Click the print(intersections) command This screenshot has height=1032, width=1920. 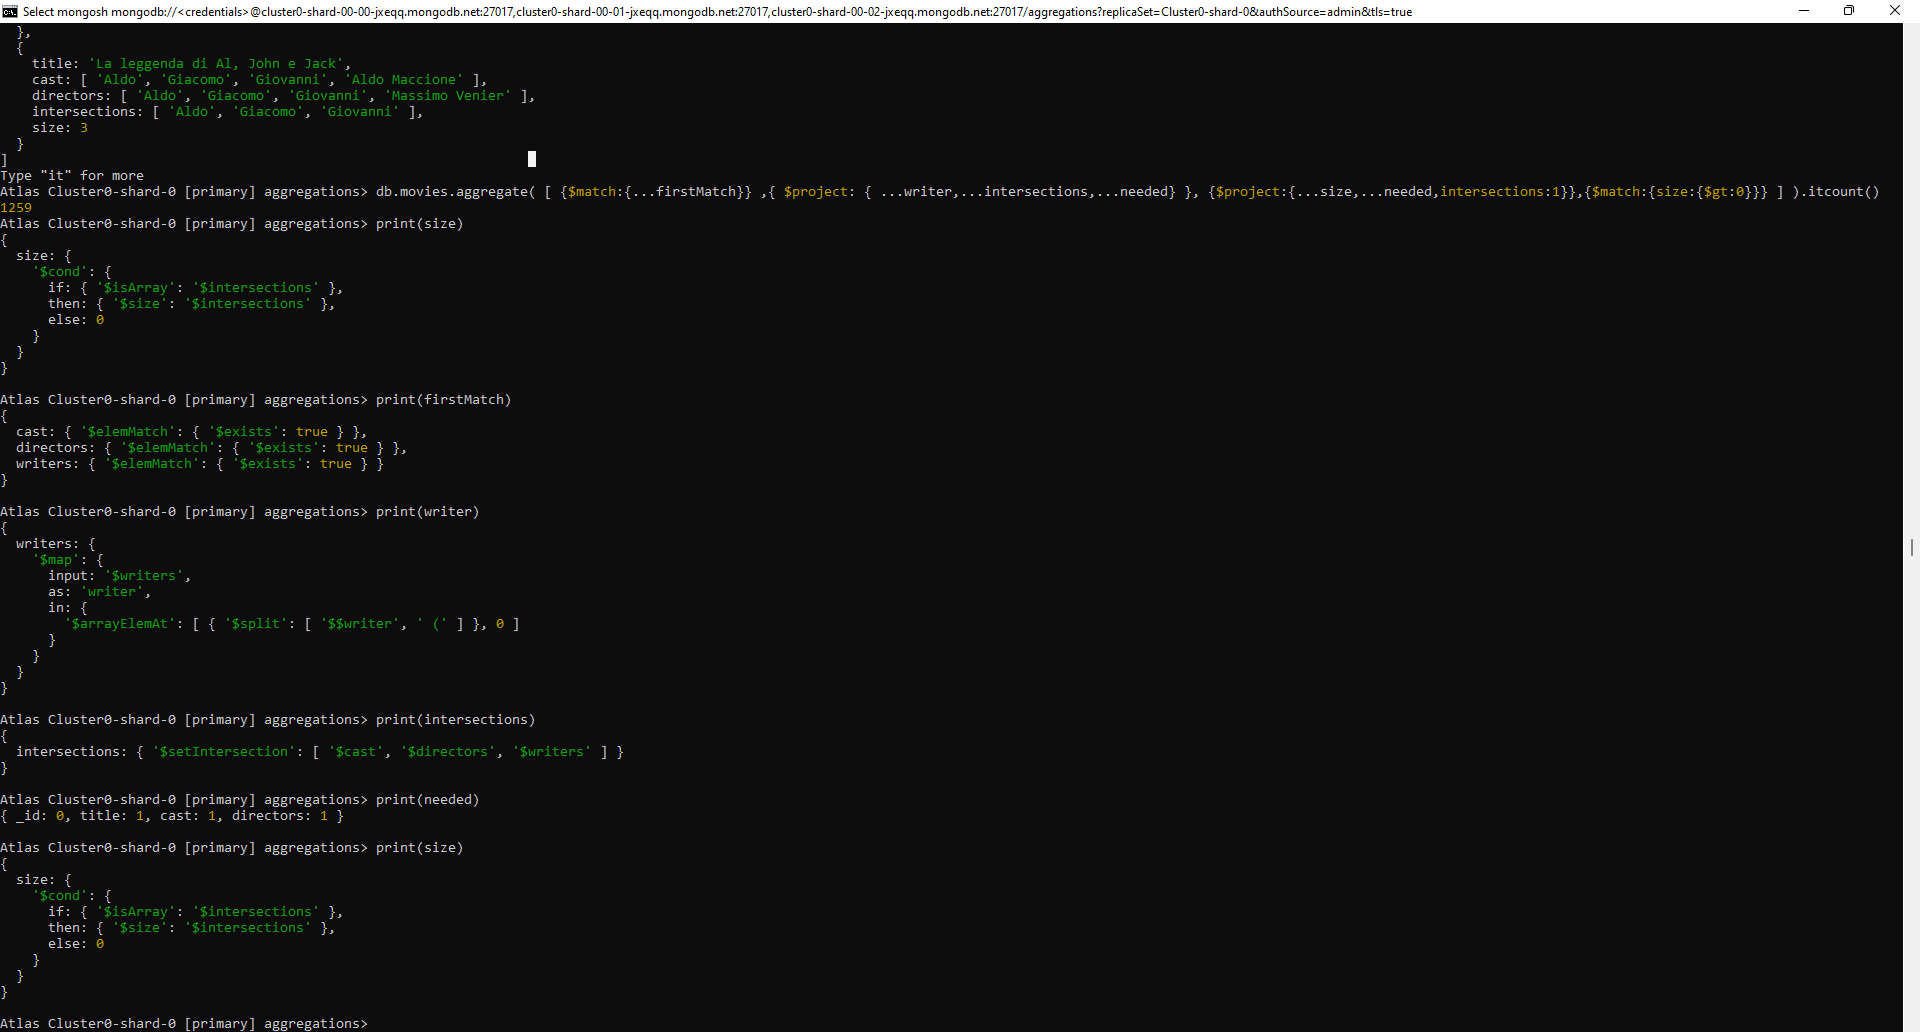click(x=455, y=720)
